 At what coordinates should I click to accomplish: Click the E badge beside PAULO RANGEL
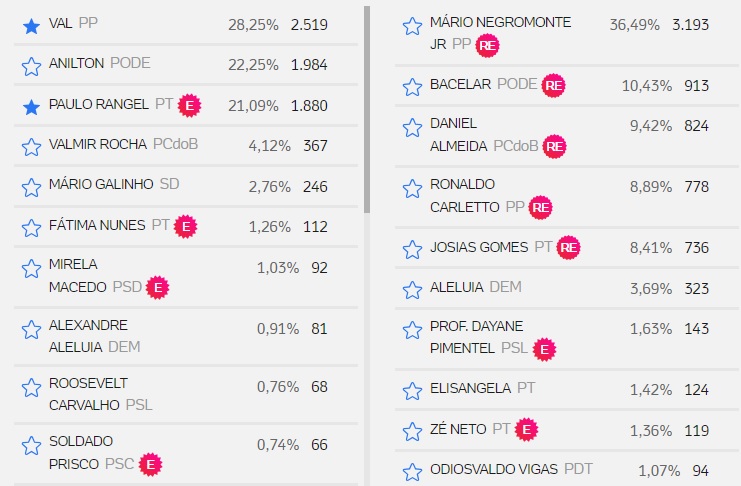(191, 105)
